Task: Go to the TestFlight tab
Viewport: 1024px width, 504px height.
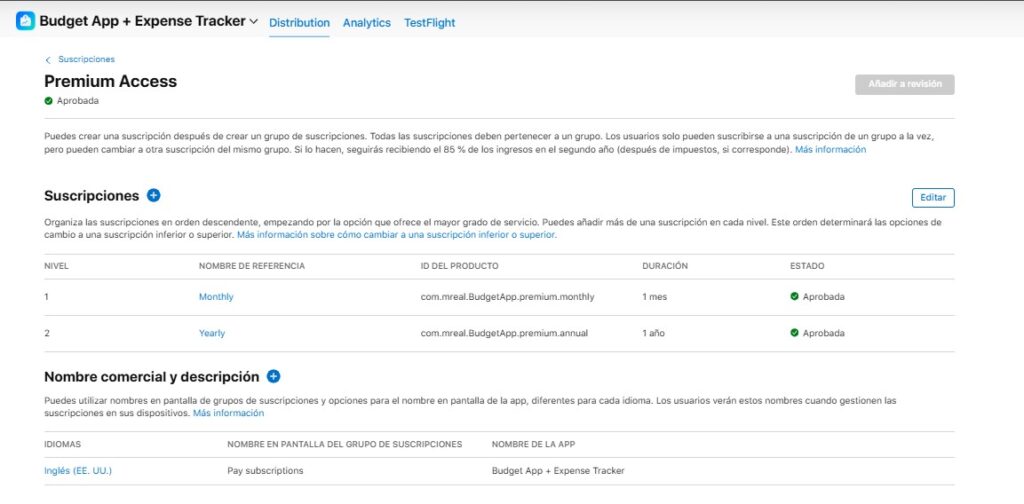Action: [x=429, y=23]
